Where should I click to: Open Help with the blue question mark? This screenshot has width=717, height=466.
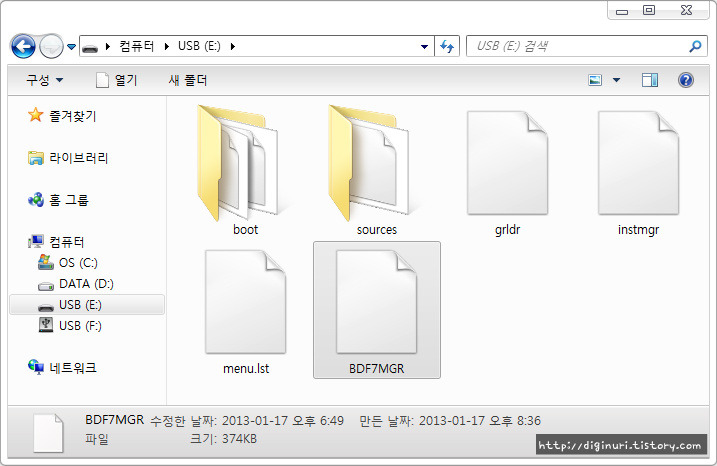point(685,80)
